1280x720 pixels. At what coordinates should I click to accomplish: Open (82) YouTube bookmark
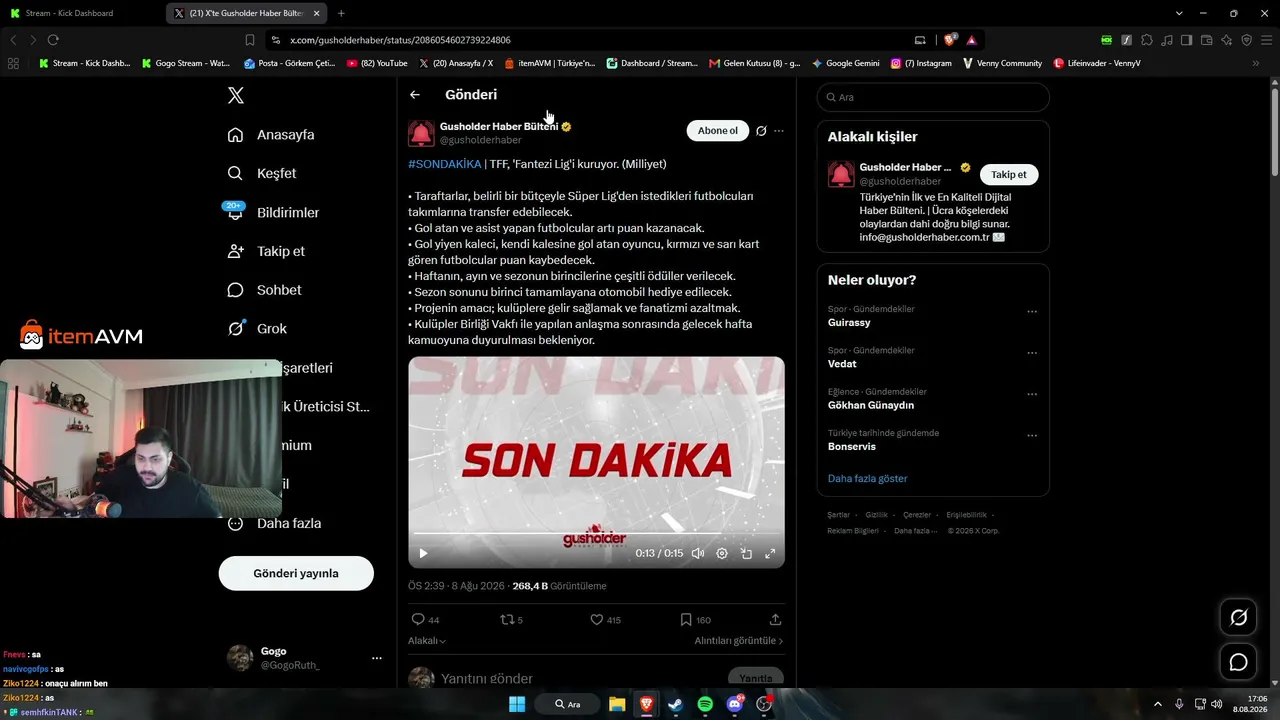click(x=377, y=63)
